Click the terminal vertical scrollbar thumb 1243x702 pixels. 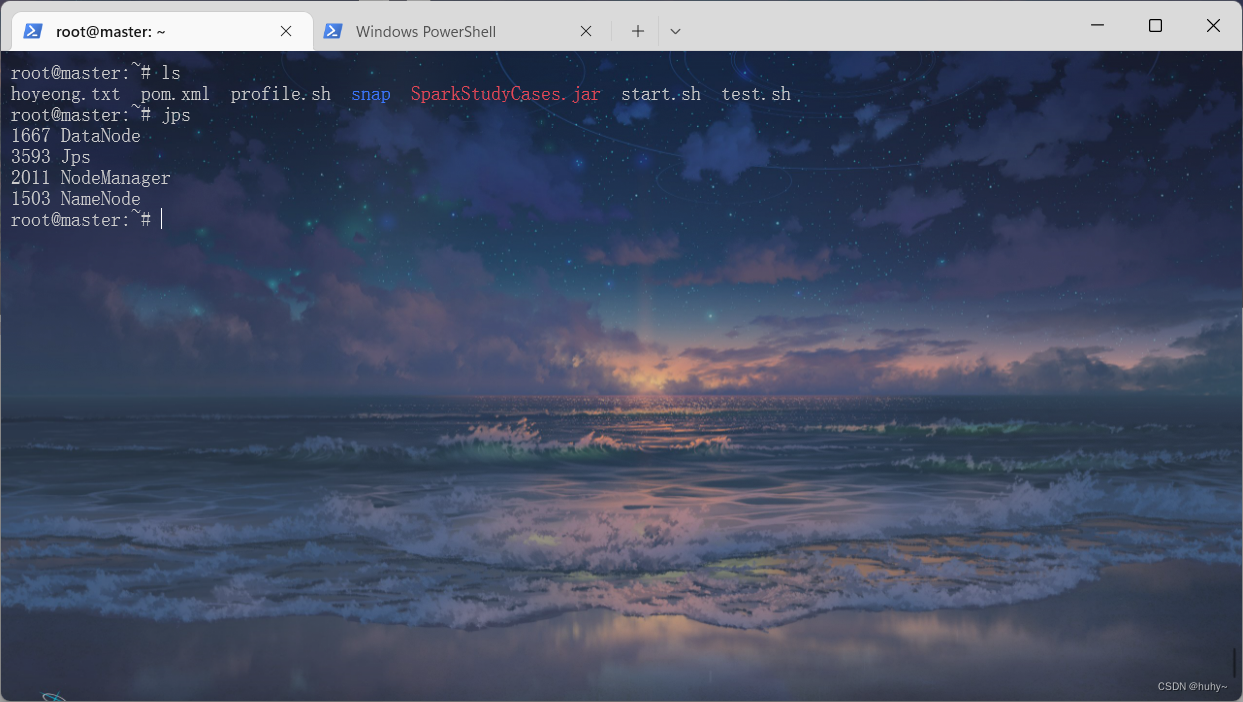click(1235, 662)
